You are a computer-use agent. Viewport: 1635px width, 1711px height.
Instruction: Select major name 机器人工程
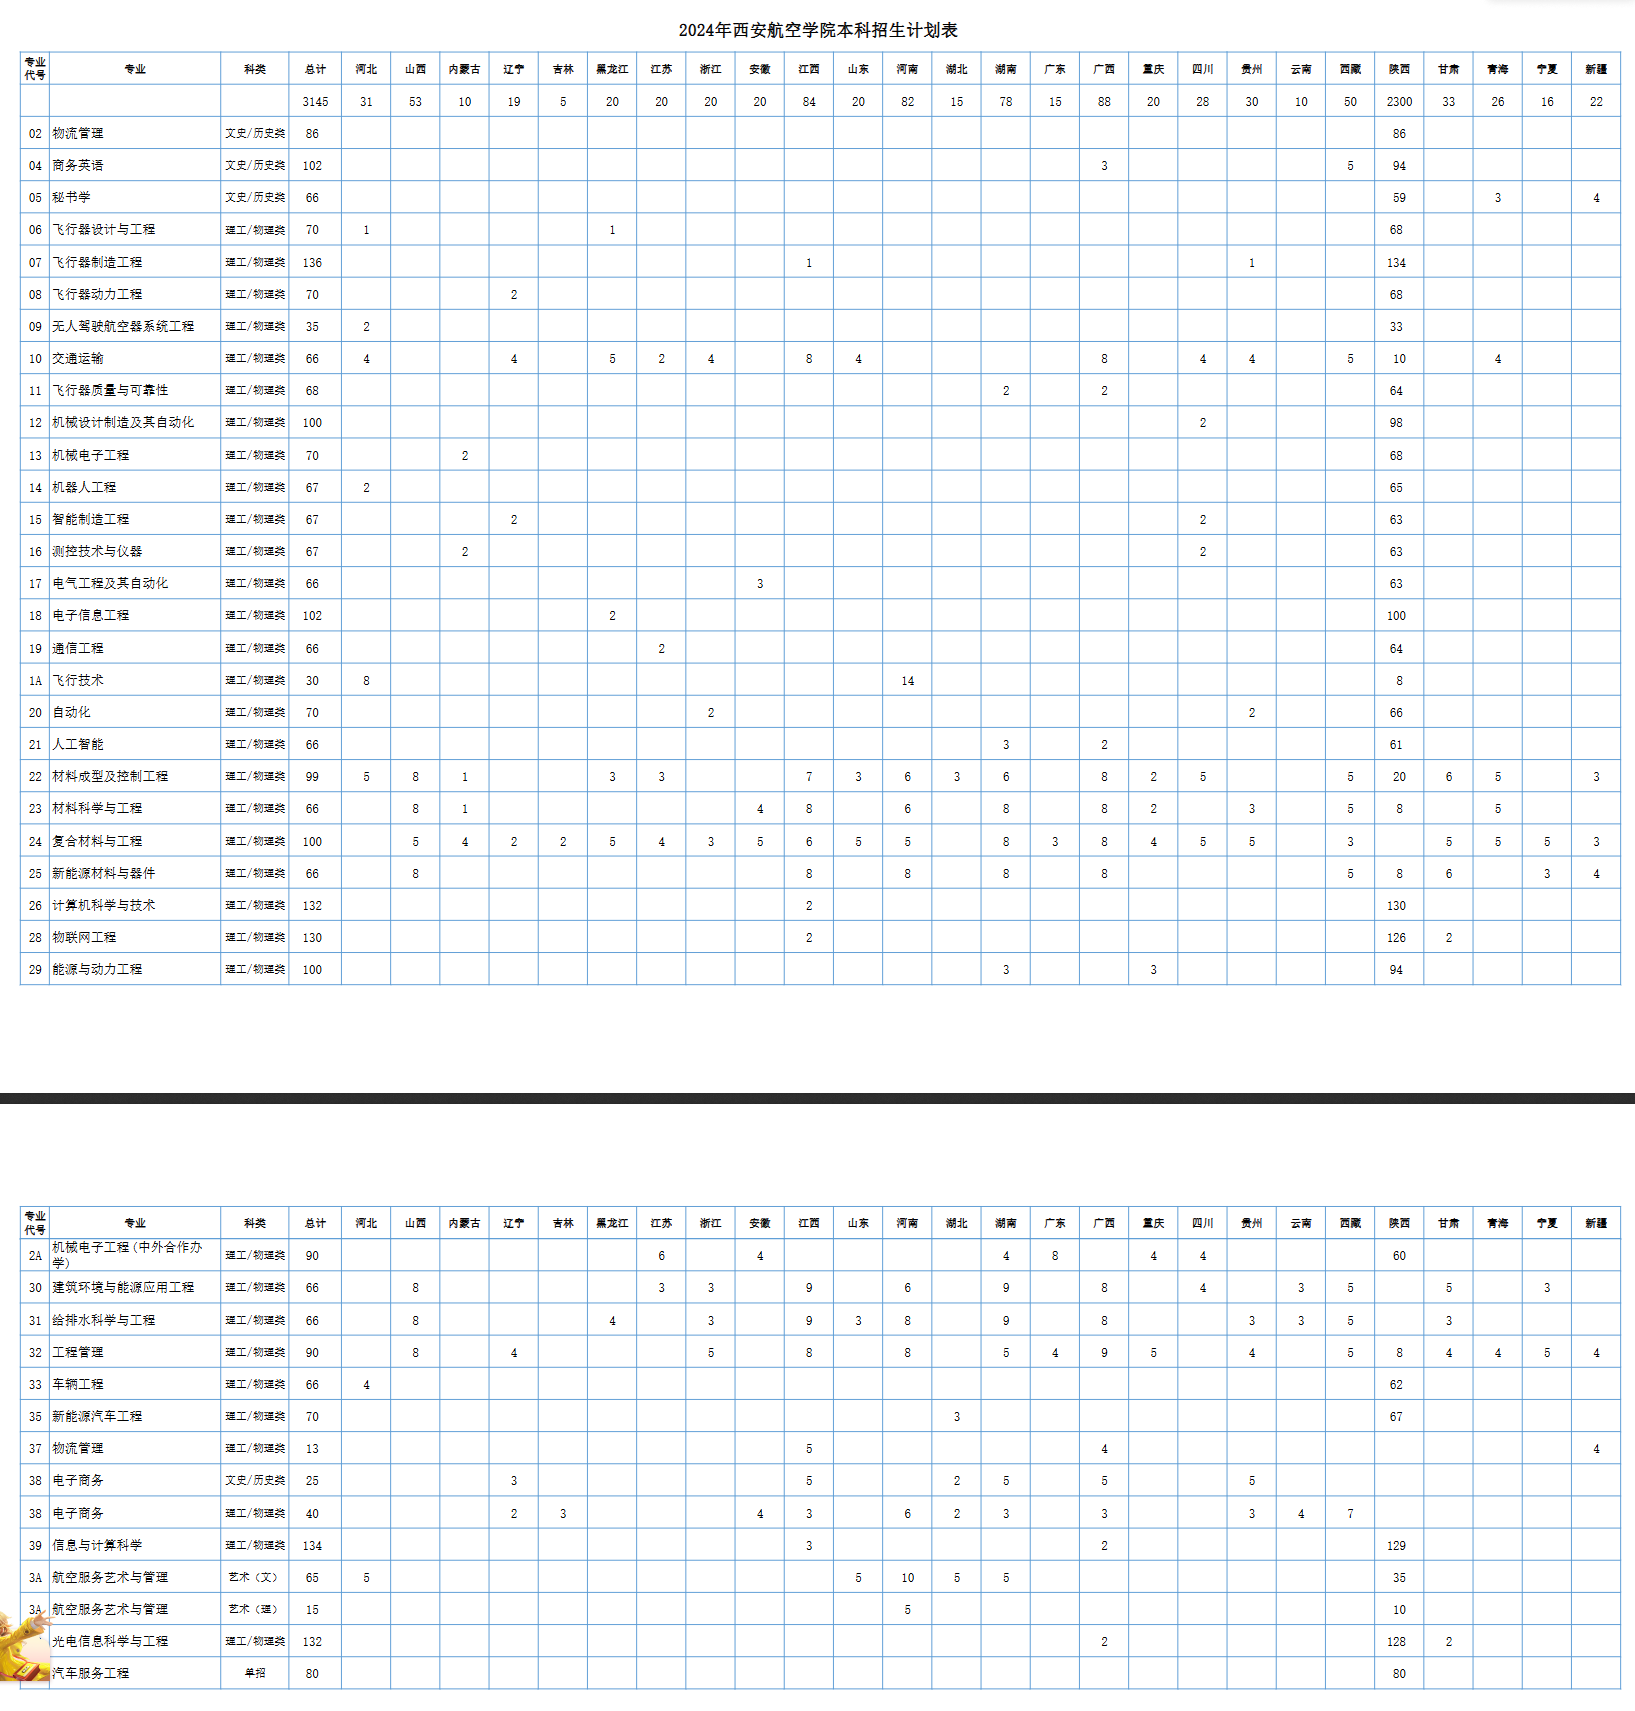tap(84, 488)
